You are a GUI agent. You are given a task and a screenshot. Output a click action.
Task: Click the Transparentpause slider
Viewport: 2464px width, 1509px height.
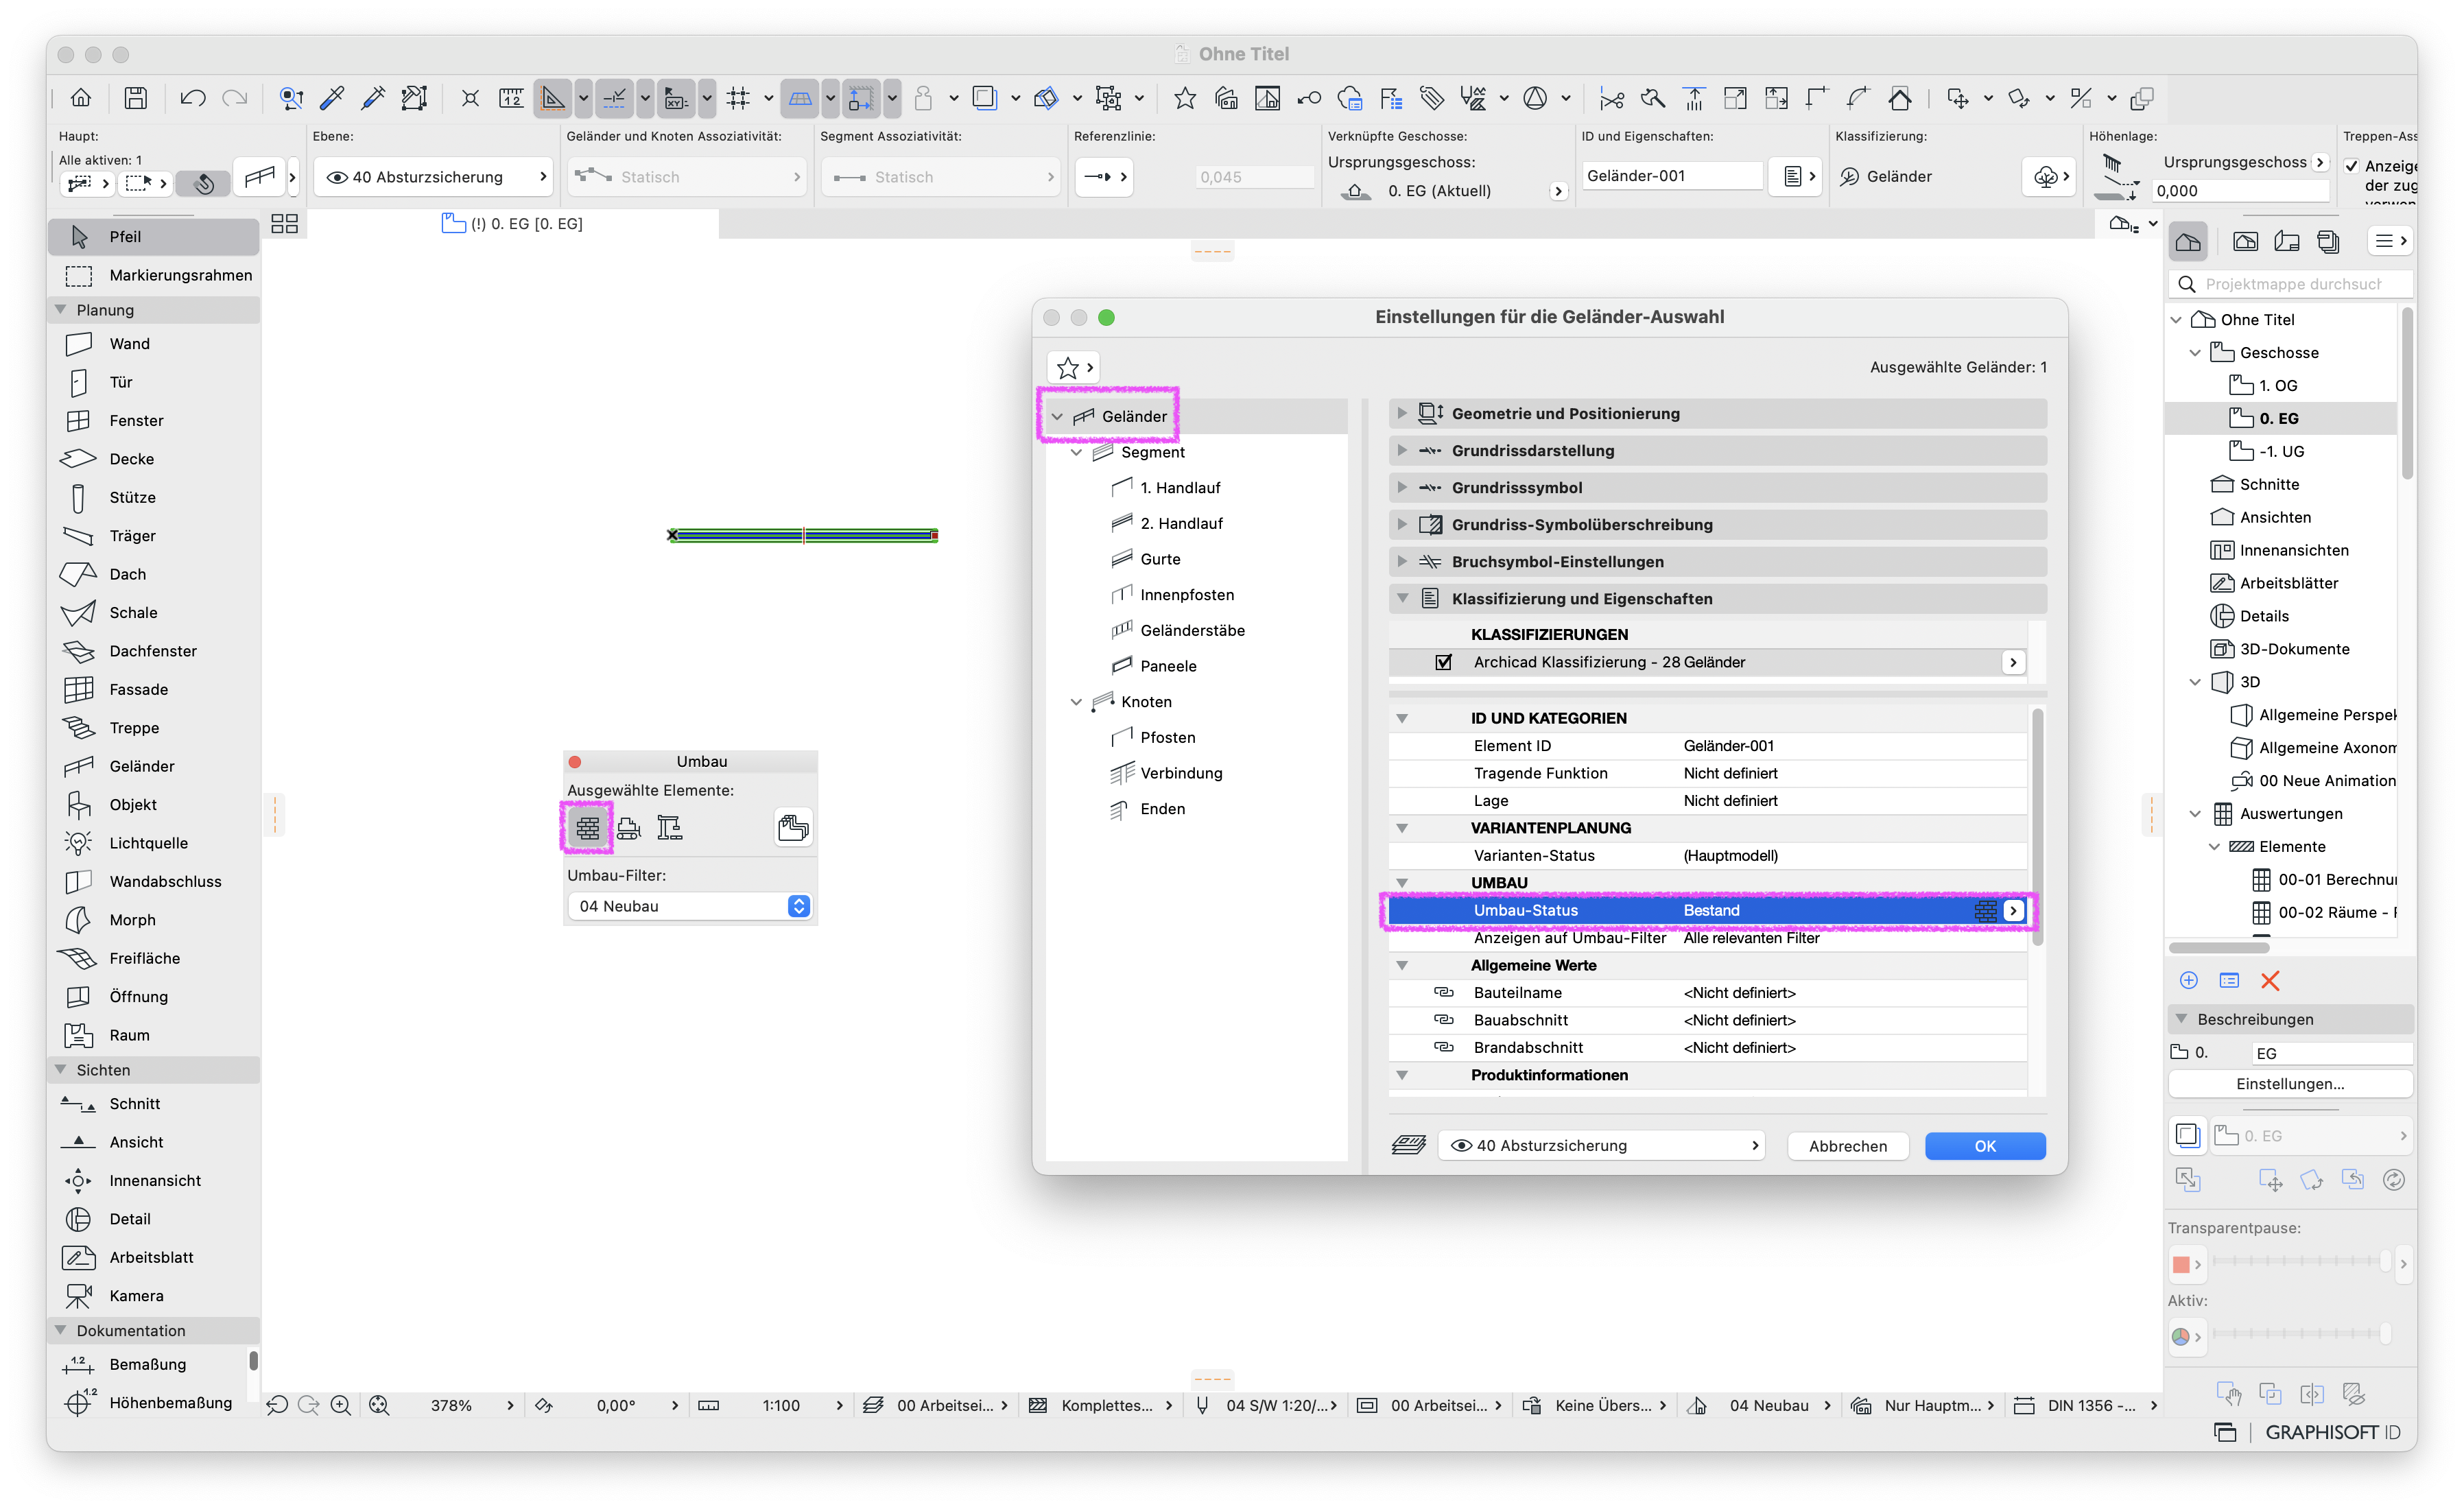point(2300,1262)
